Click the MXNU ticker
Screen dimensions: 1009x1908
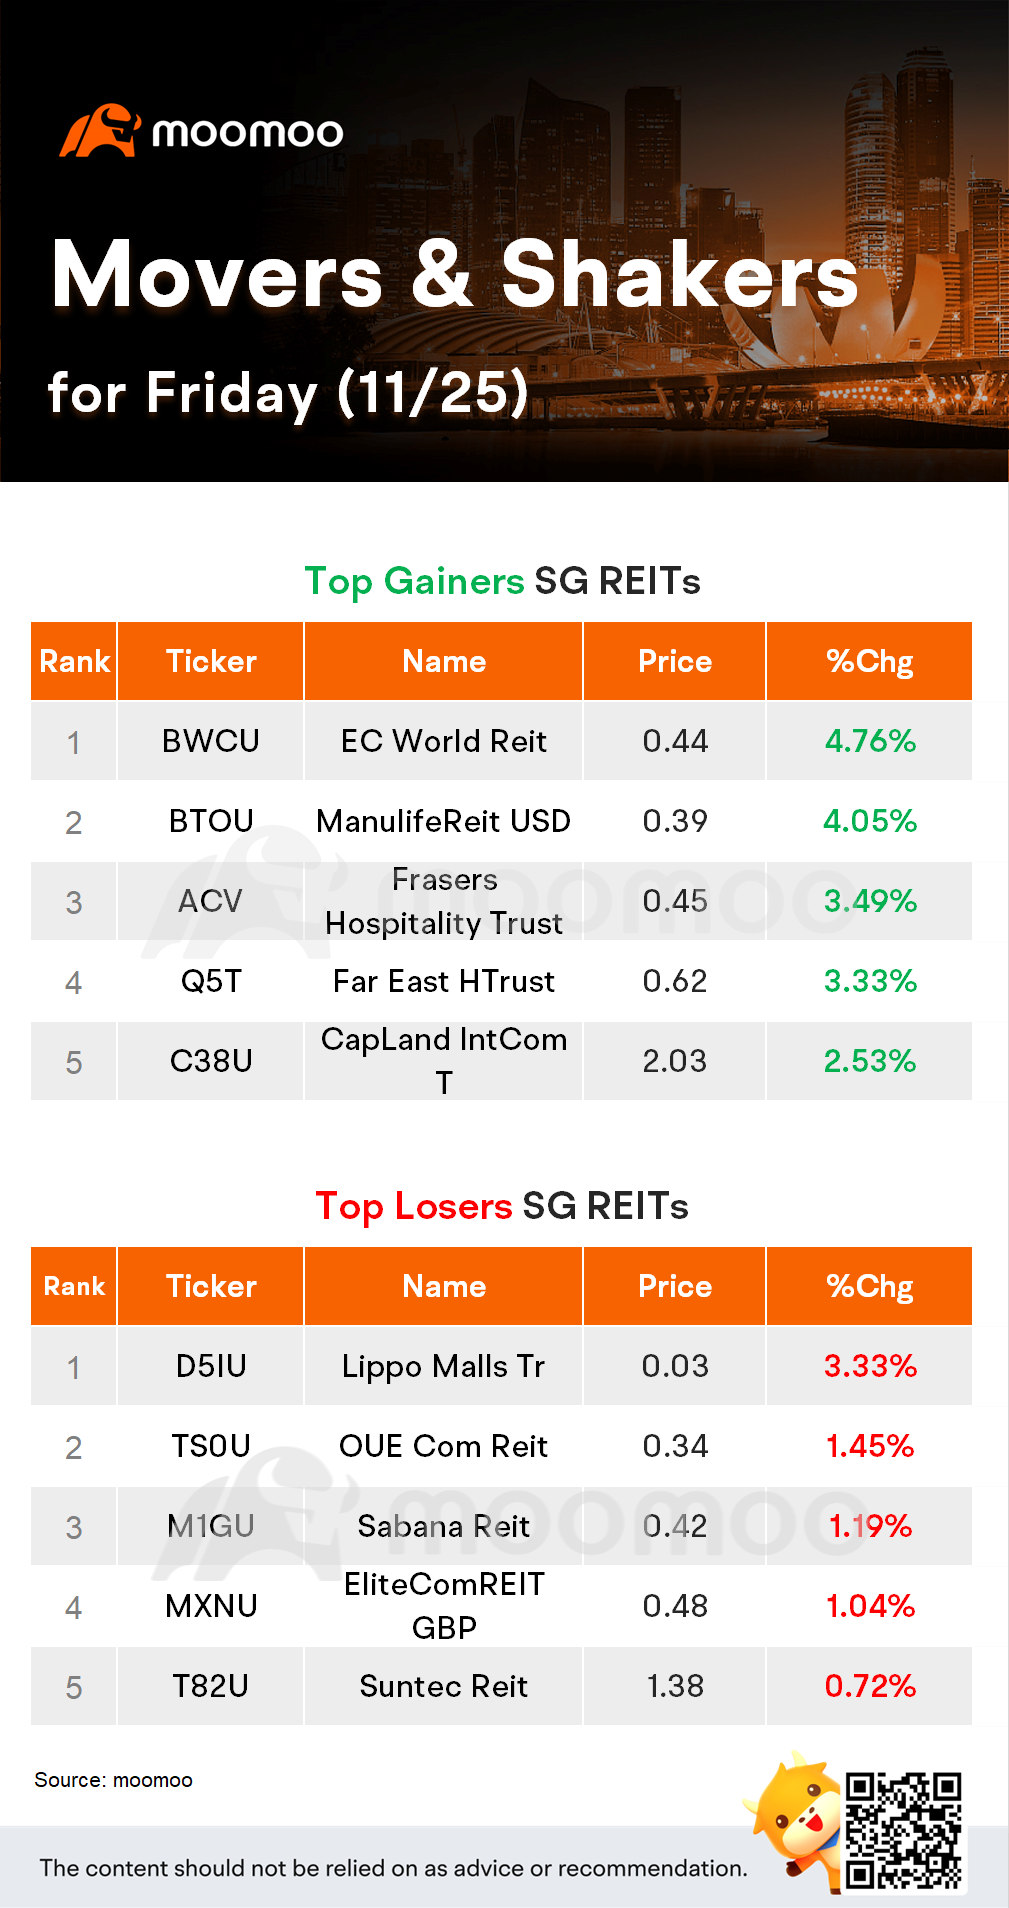click(x=211, y=1606)
